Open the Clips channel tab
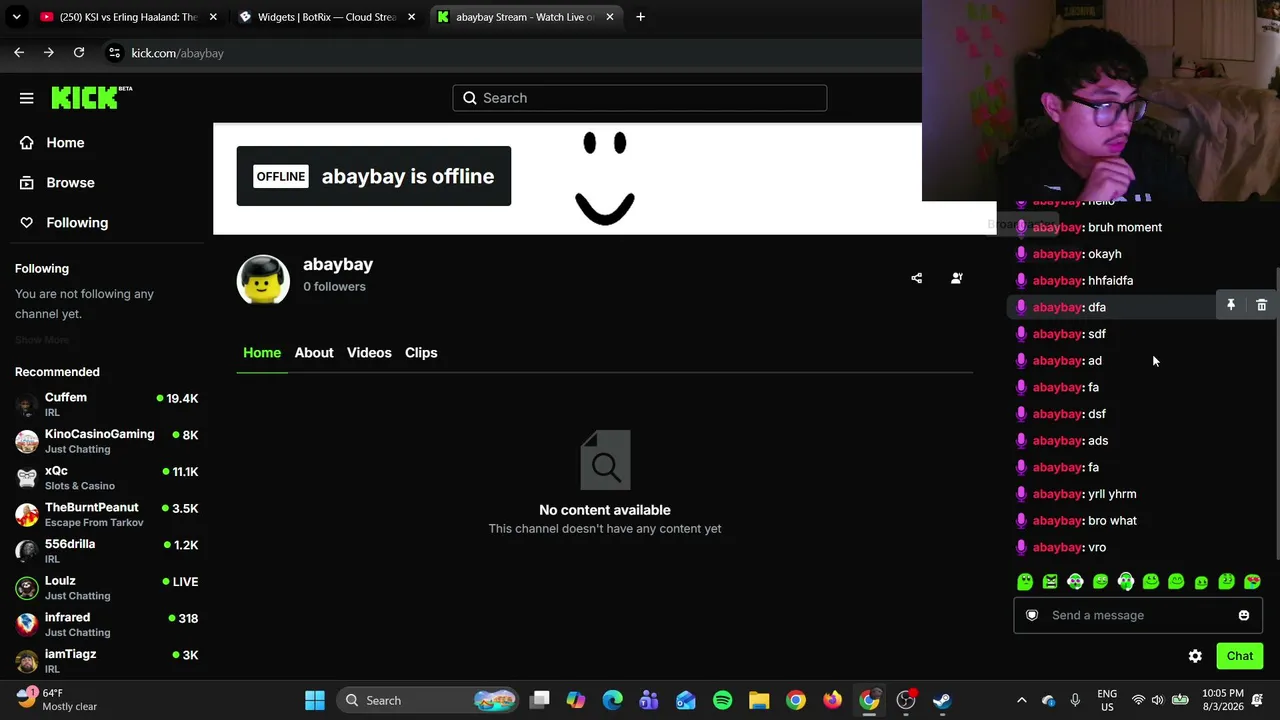The width and height of the screenshot is (1280, 720). [x=421, y=353]
